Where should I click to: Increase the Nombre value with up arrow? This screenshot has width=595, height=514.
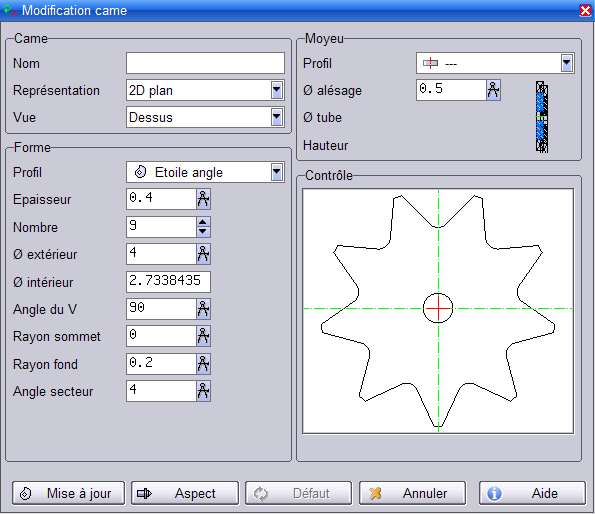tap(203, 222)
